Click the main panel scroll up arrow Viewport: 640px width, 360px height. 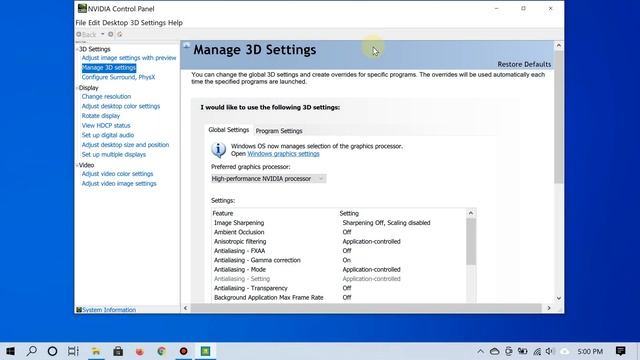coord(559,45)
